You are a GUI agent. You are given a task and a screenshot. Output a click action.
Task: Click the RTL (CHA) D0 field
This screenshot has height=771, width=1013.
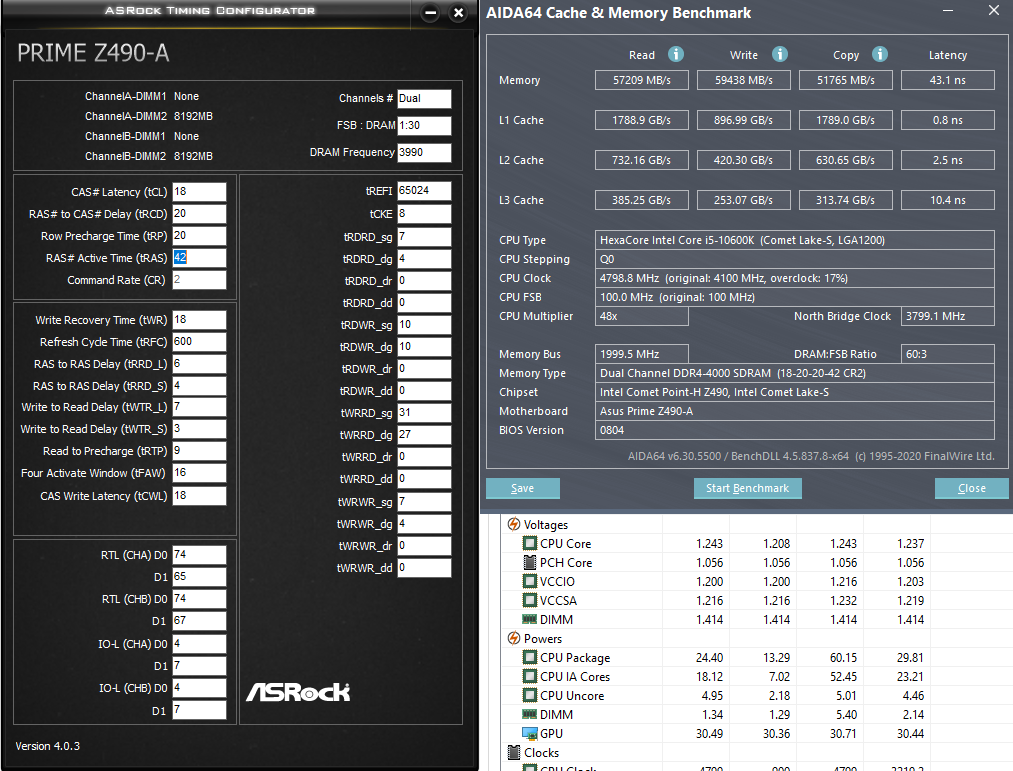point(199,555)
